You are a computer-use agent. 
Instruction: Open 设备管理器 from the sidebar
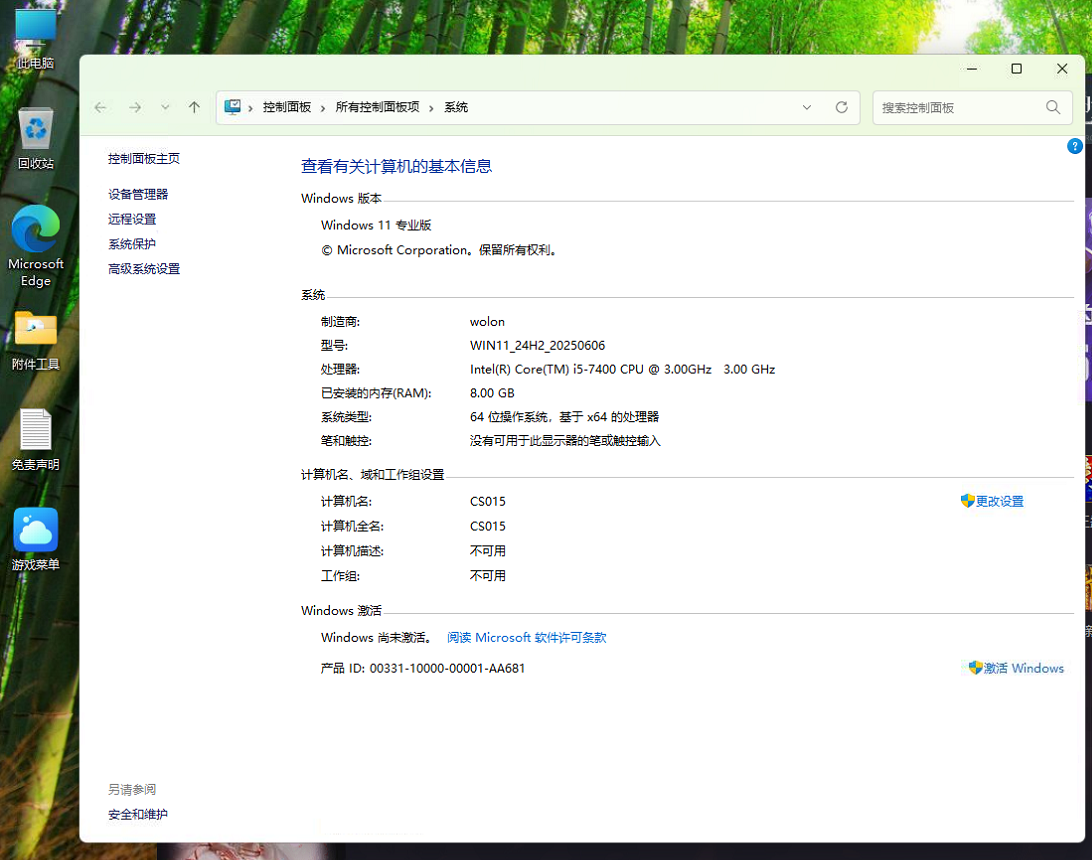[138, 194]
